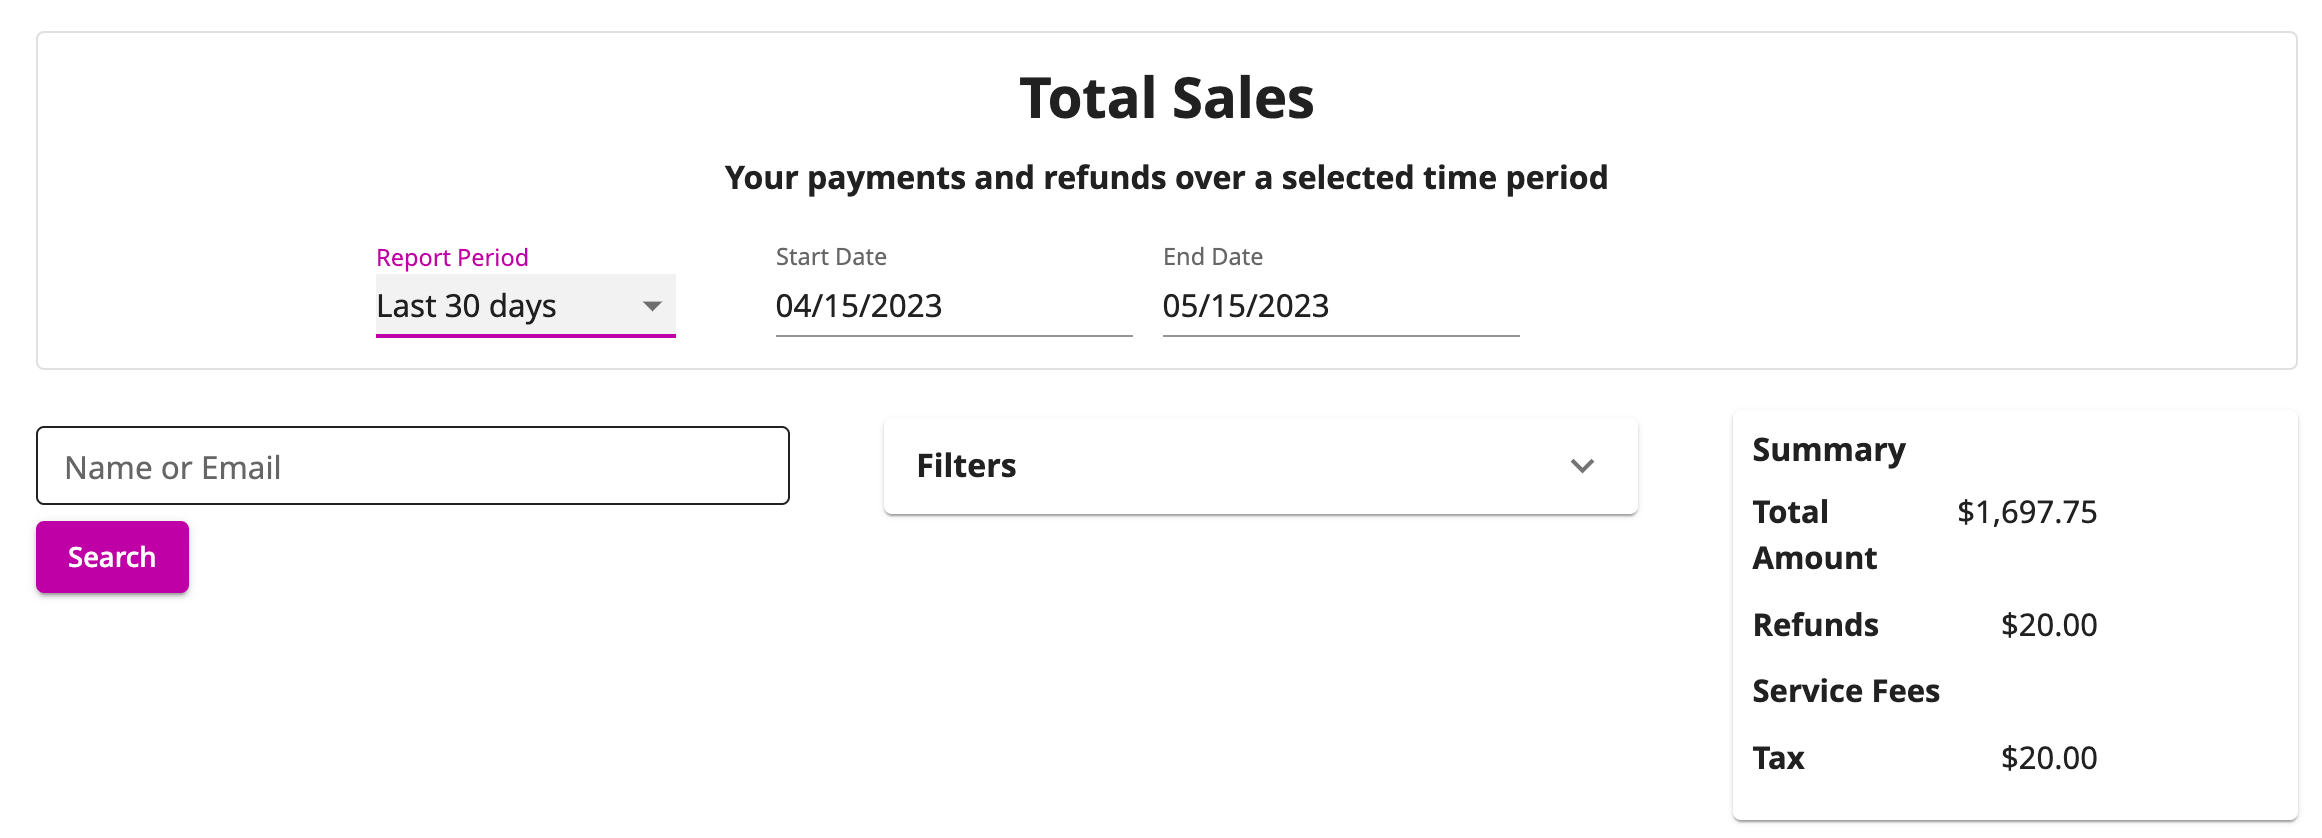Viewport: 2322px width, 838px height.
Task: Click the date value 05/15/2023
Action: [x=1246, y=306]
